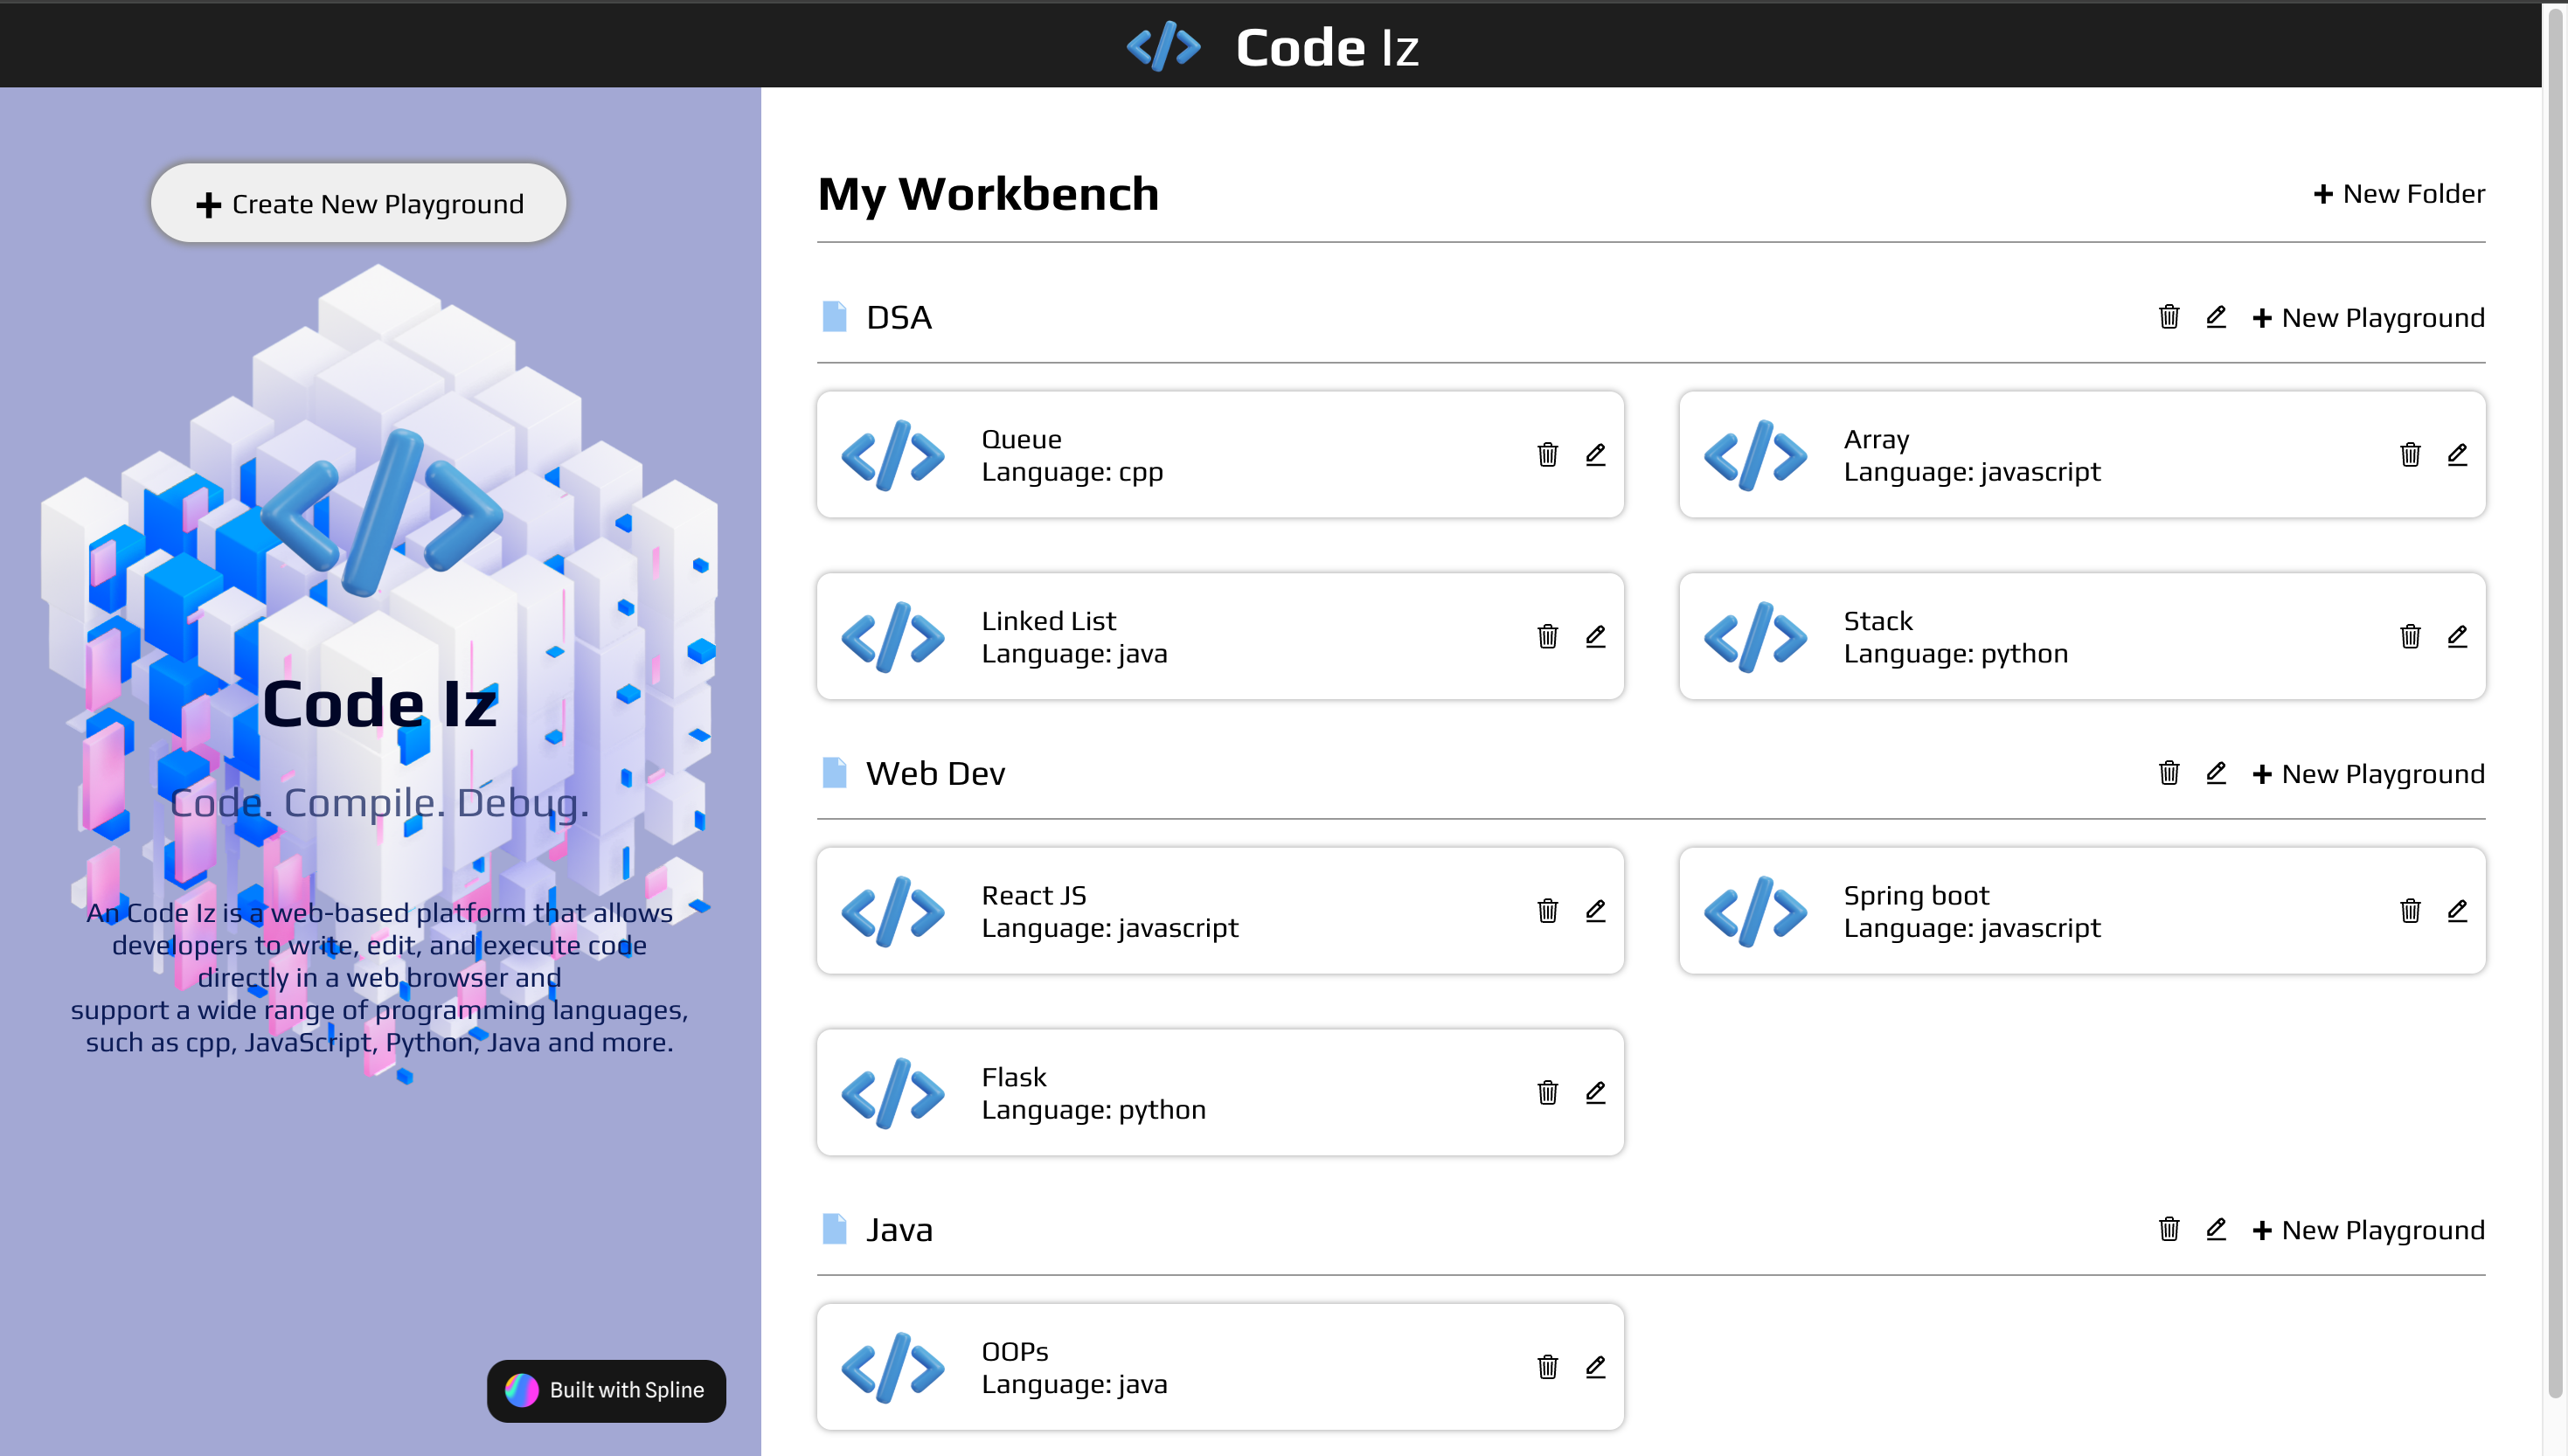Viewport: 2568px width, 1456px height.
Task: Delete the OOPs playground
Action: click(1547, 1367)
